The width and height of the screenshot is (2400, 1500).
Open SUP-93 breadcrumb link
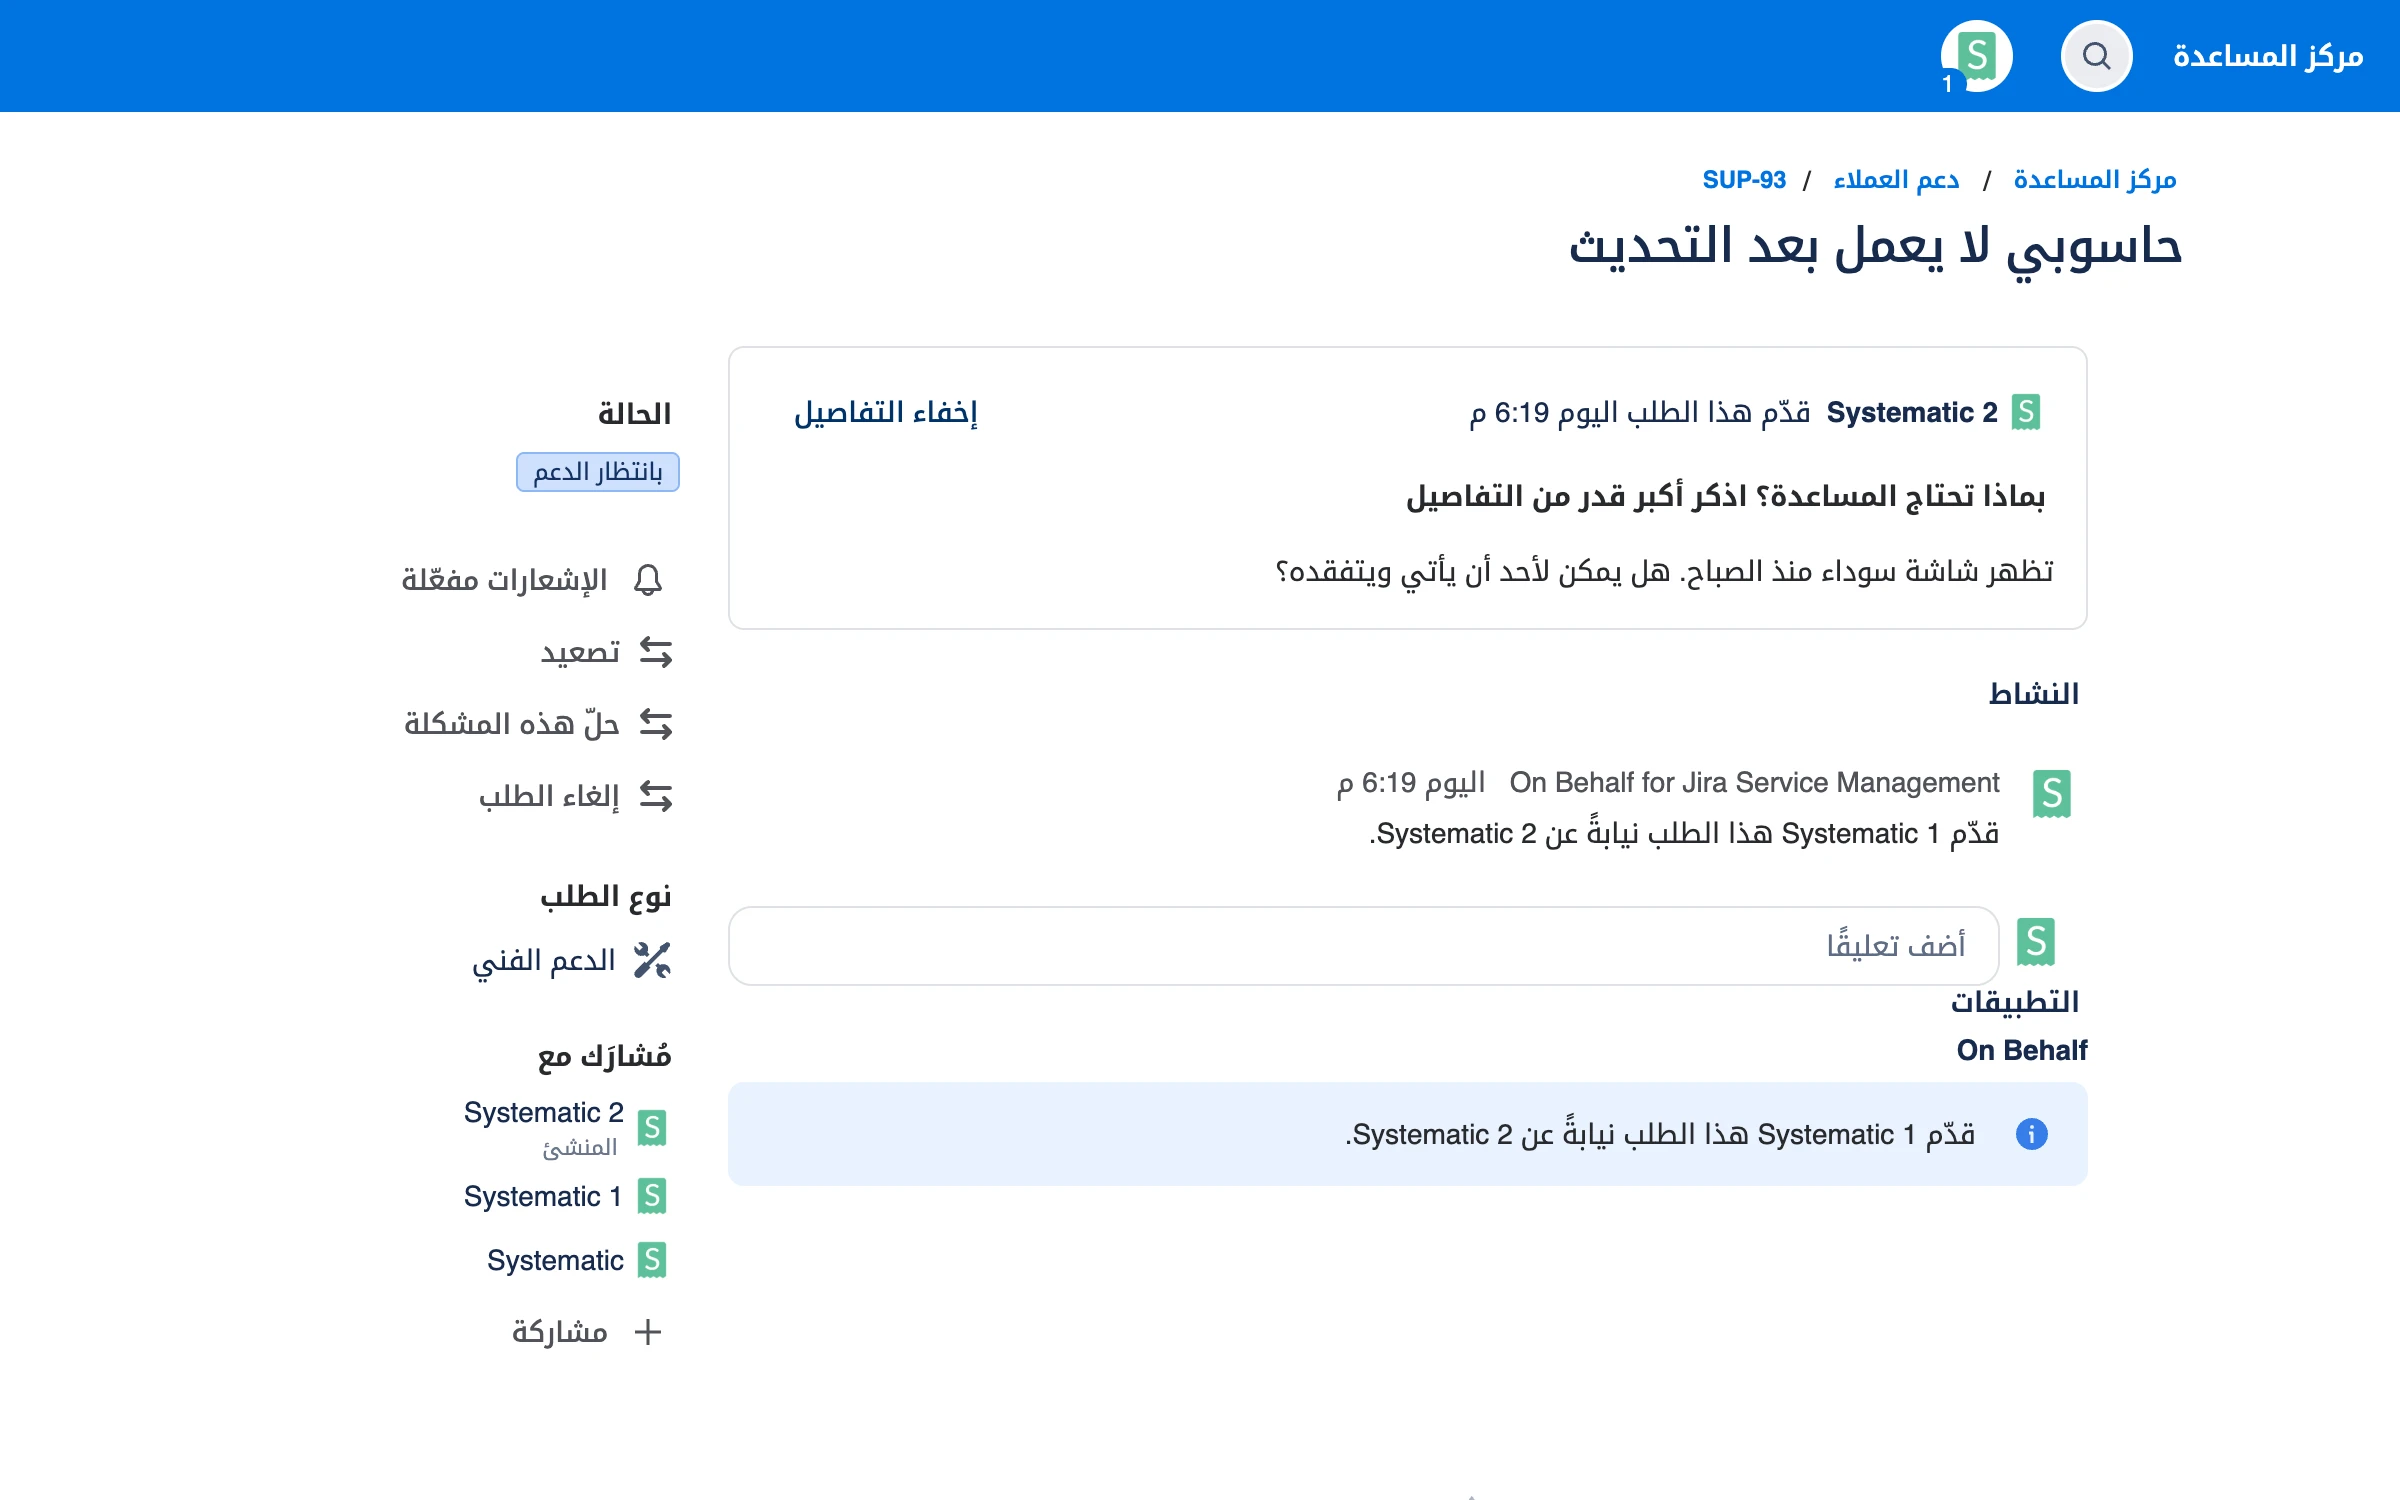point(1744,180)
